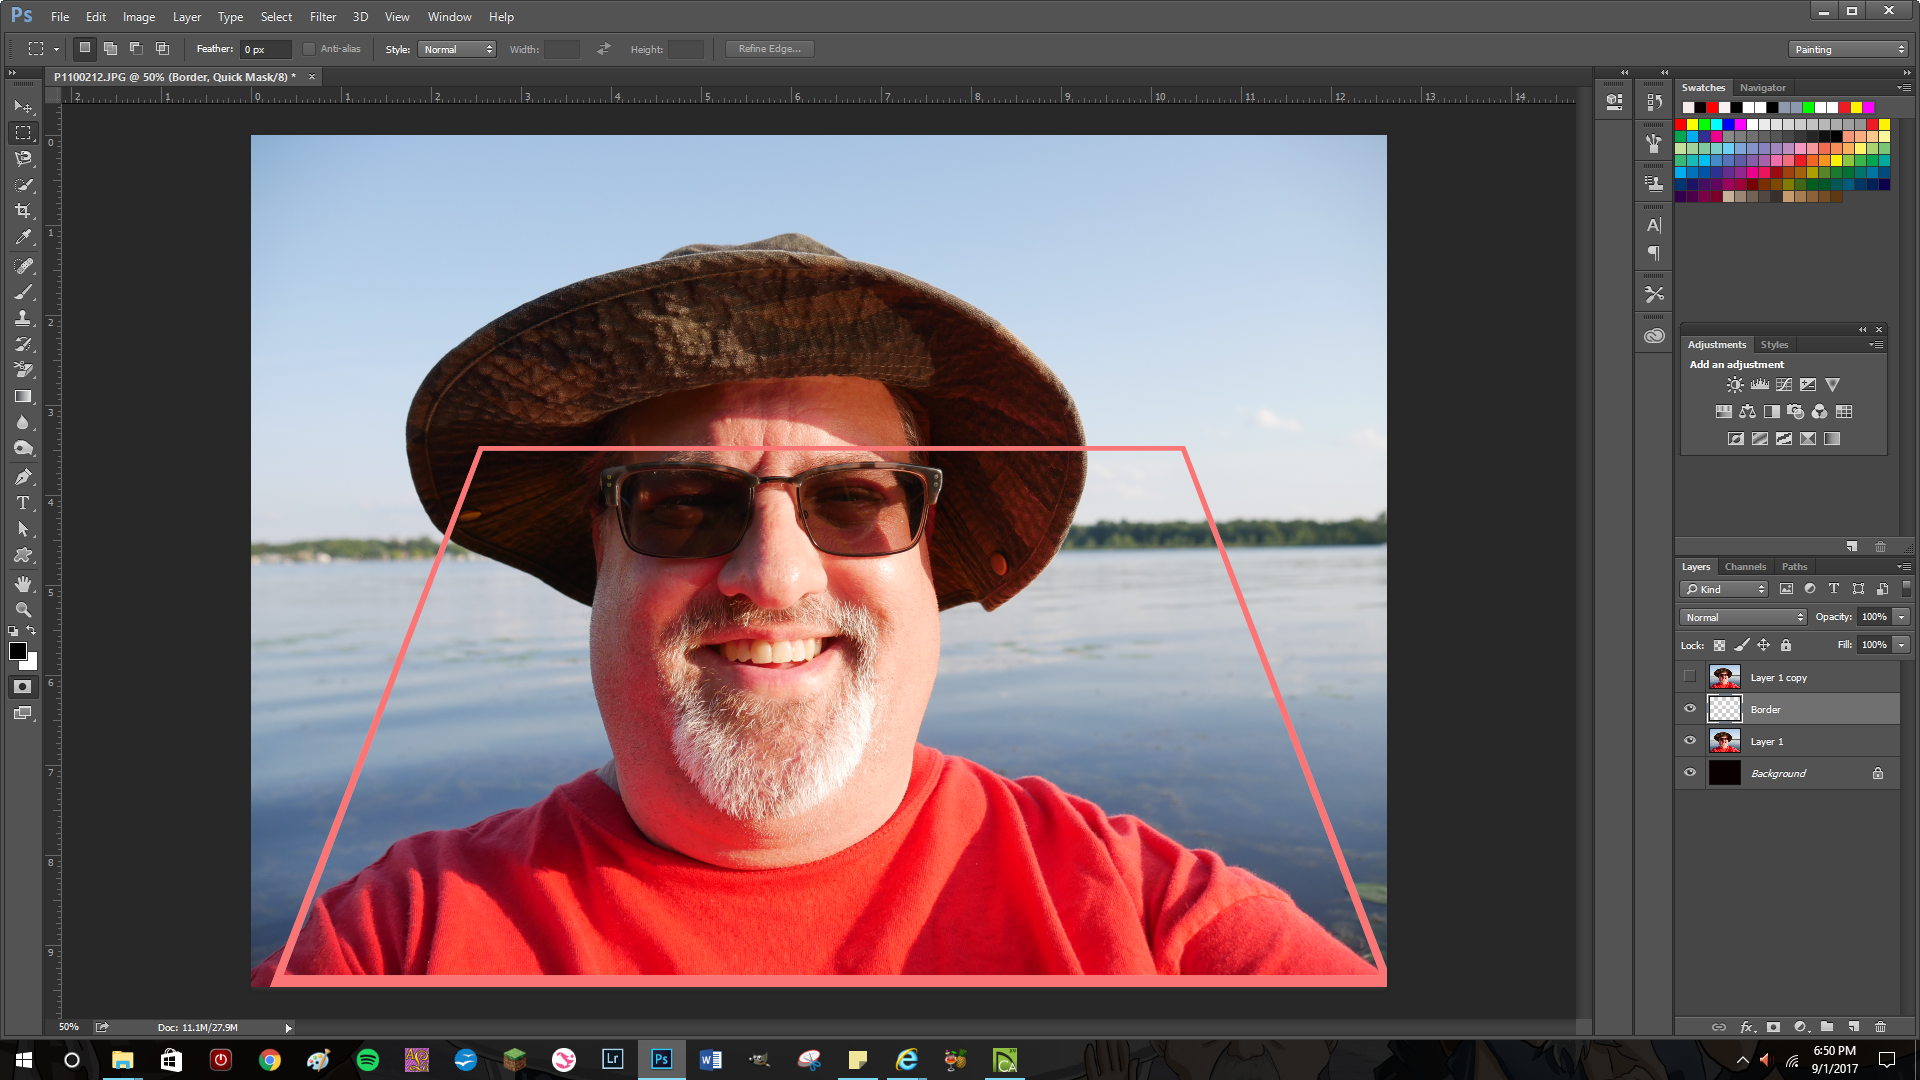Select the Blur tool
The width and height of the screenshot is (1920, 1080).
tap(23, 422)
